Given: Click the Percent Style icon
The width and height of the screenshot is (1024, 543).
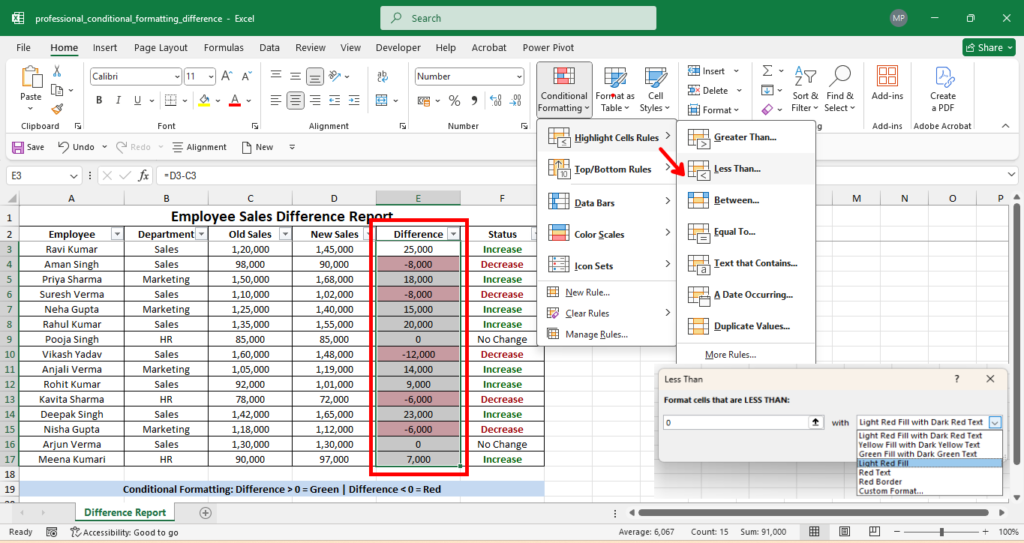Looking at the screenshot, I should coord(455,100).
